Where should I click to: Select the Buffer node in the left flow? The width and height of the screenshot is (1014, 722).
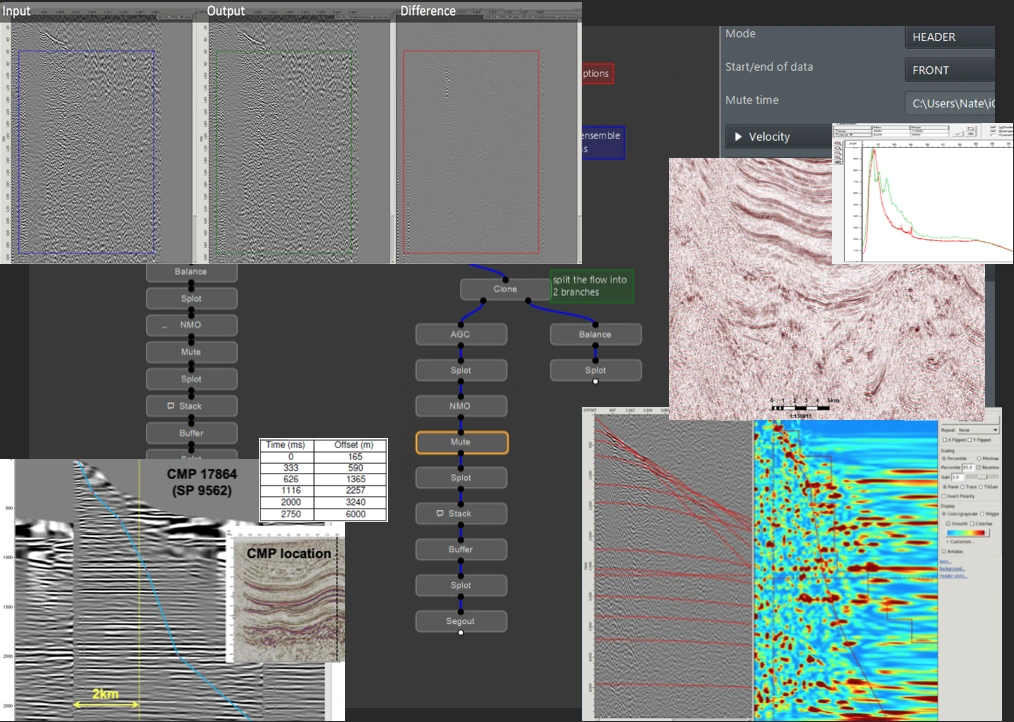191,433
